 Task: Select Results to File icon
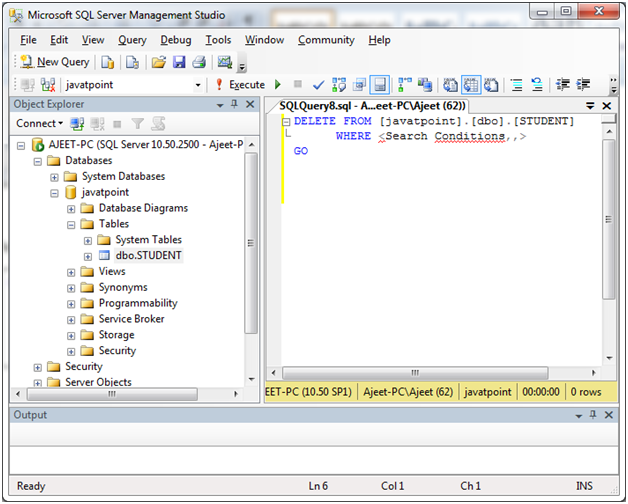pyautogui.click(x=491, y=85)
